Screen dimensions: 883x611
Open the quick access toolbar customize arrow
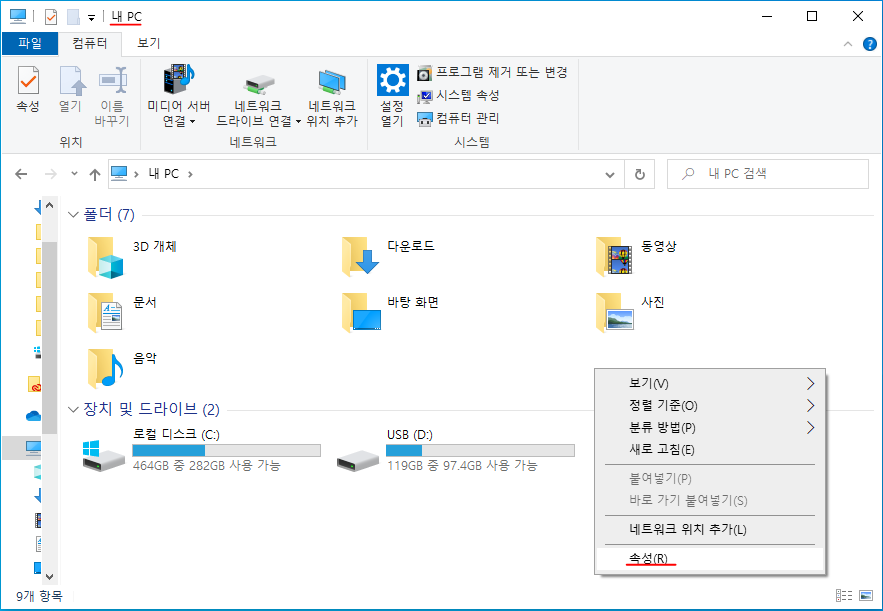pos(91,17)
